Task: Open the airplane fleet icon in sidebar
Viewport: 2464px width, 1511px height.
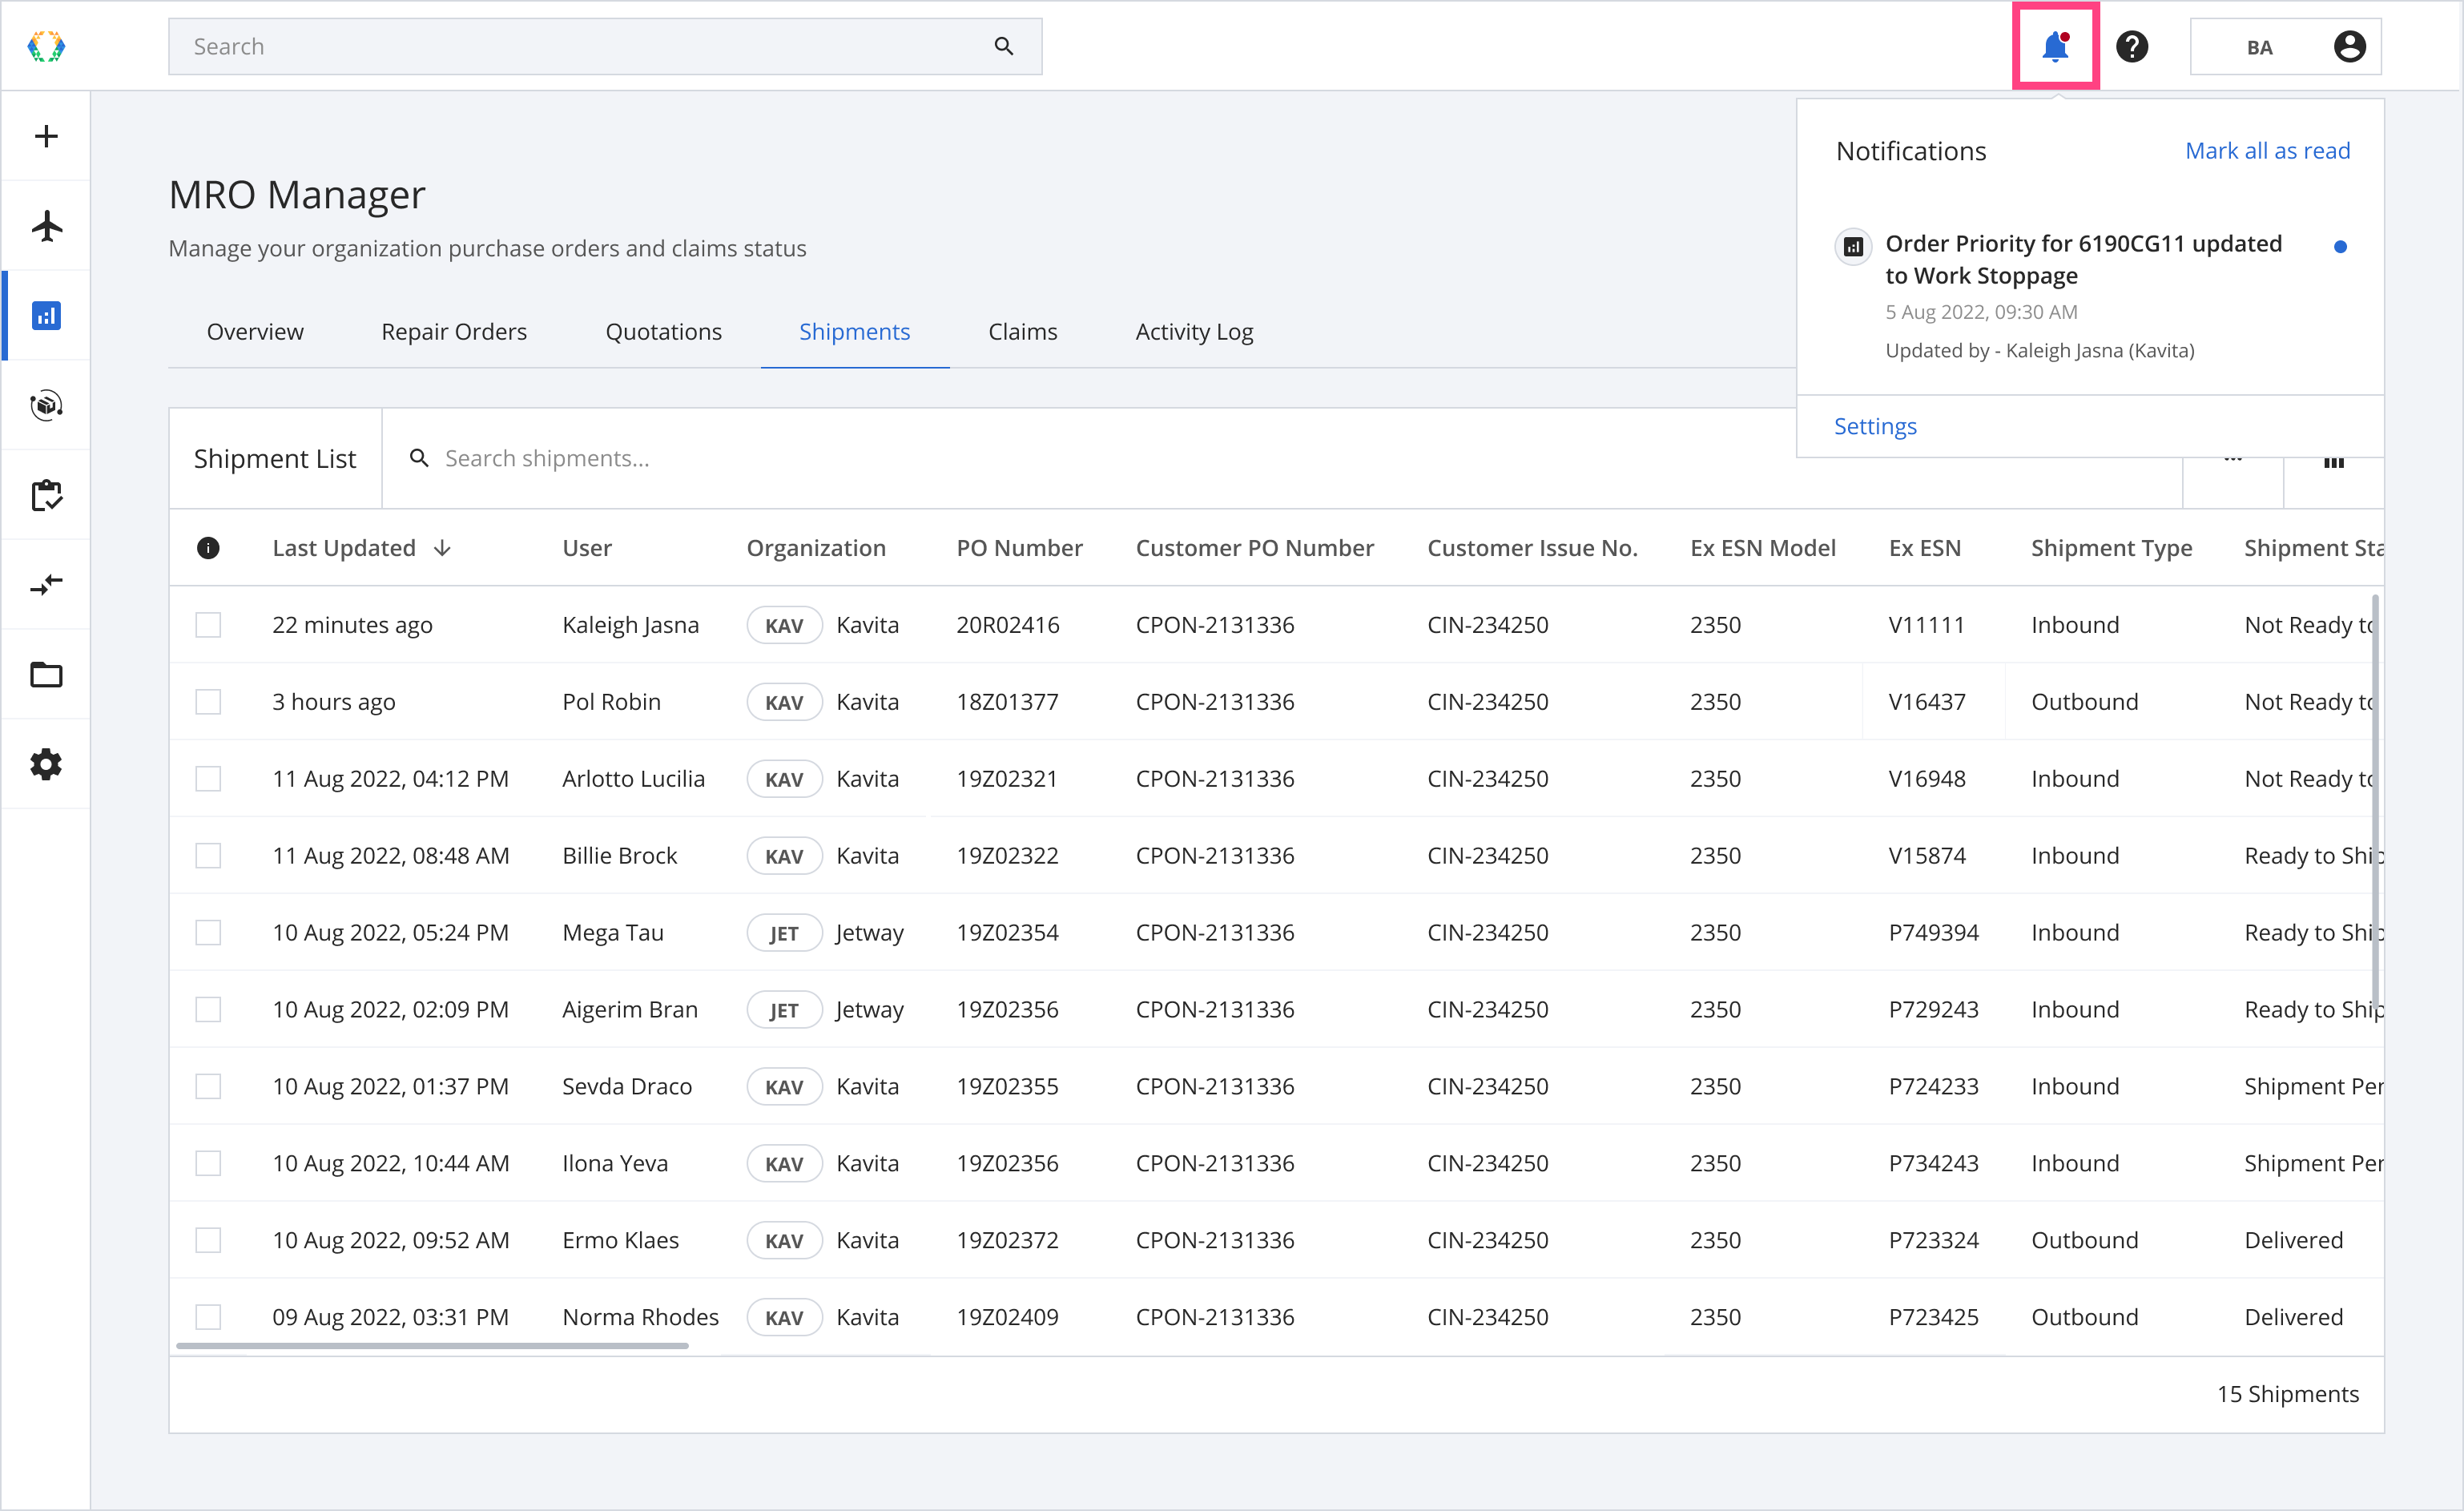Action: pos(46,226)
